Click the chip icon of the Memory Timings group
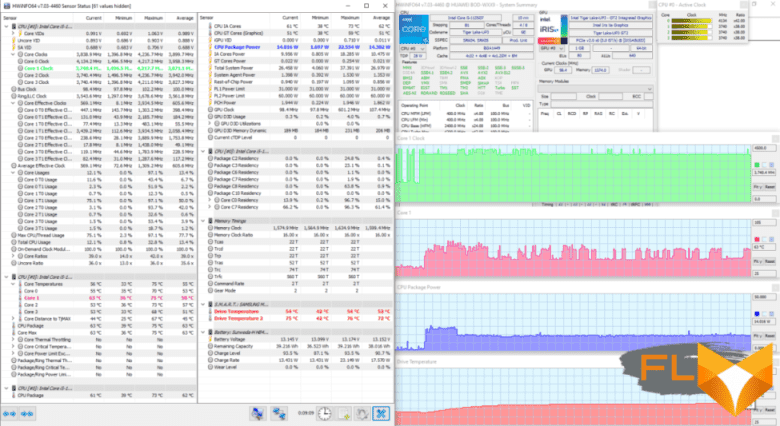The height and width of the screenshot is (426, 780). click(x=211, y=221)
